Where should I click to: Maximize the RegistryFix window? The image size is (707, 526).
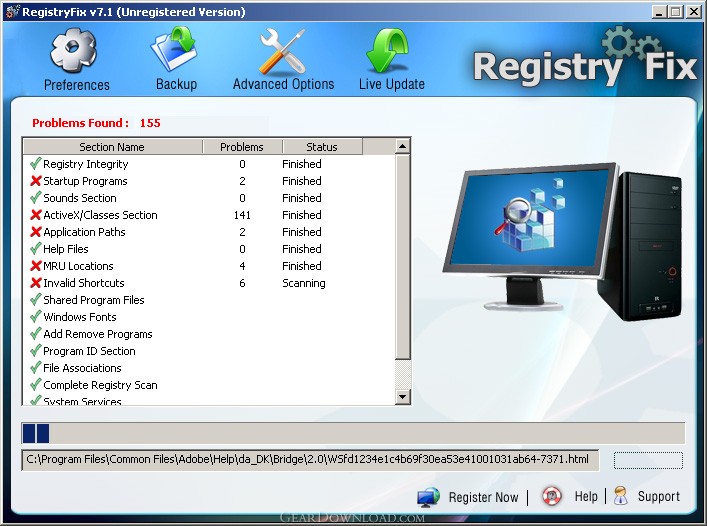click(x=675, y=12)
